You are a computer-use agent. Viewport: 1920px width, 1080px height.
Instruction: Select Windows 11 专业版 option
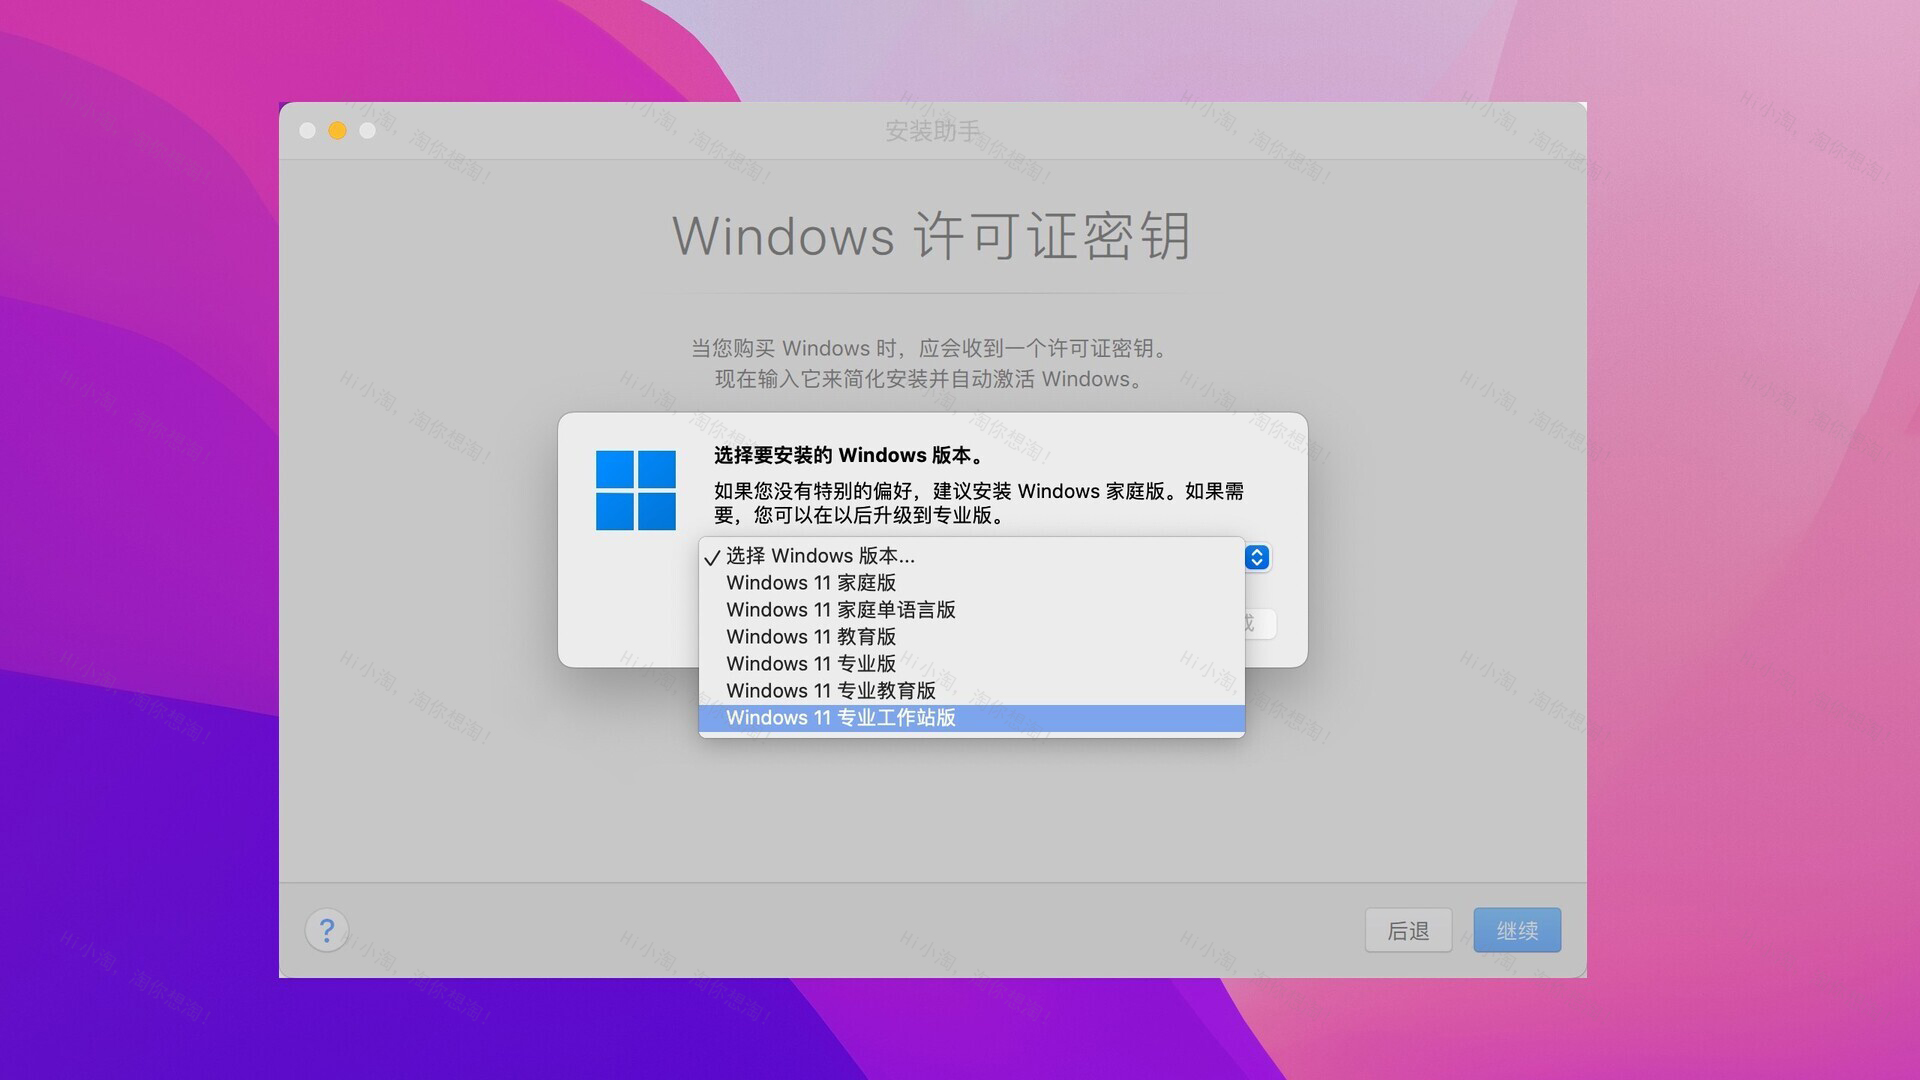click(811, 663)
